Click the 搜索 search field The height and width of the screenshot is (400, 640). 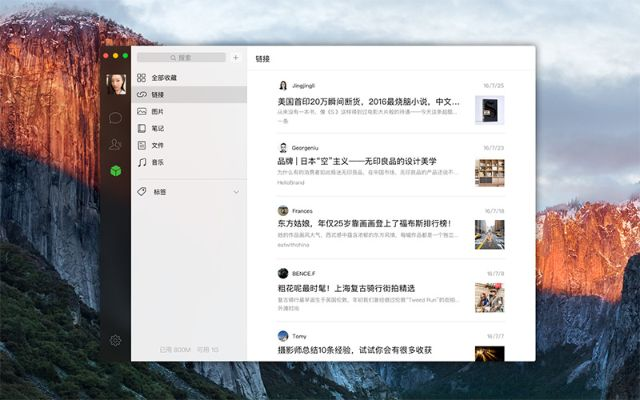click(x=183, y=58)
